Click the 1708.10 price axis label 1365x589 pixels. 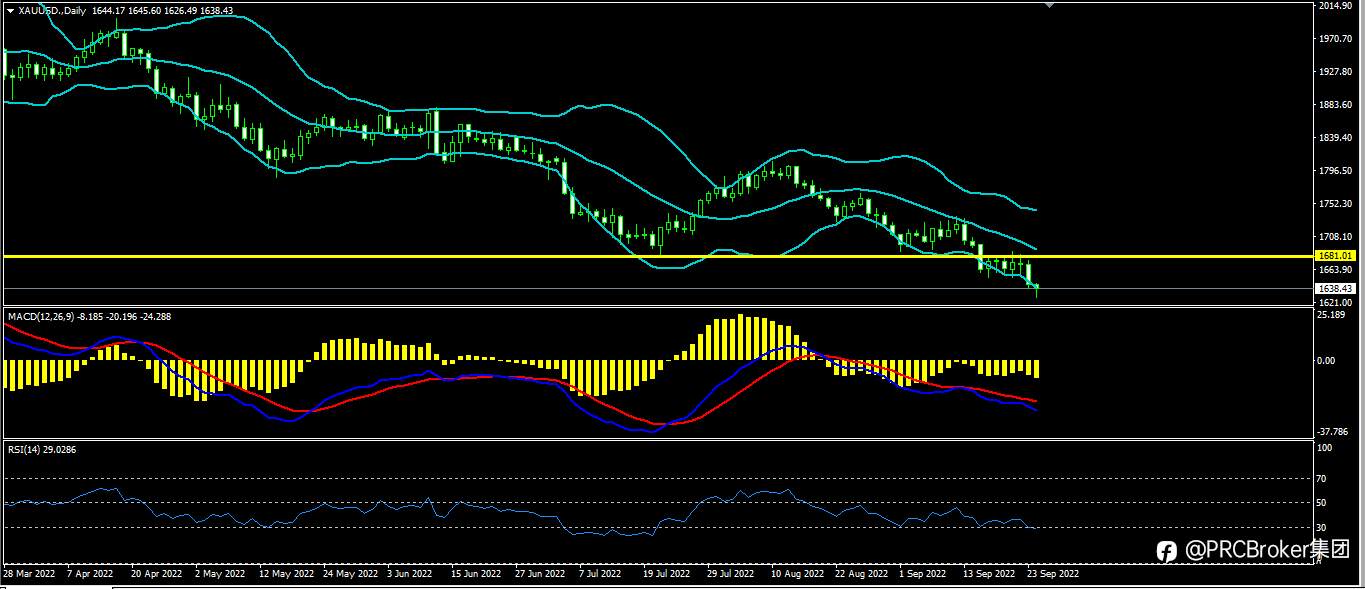pos(1336,237)
